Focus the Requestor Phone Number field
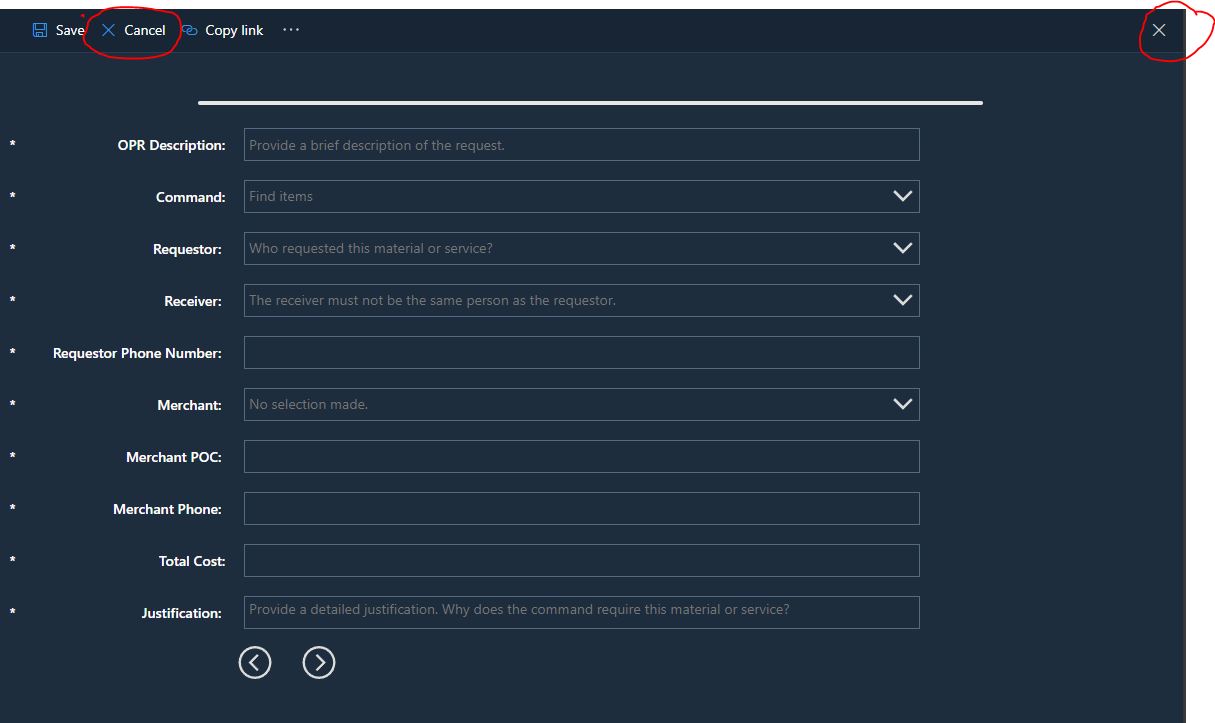 coord(582,352)
